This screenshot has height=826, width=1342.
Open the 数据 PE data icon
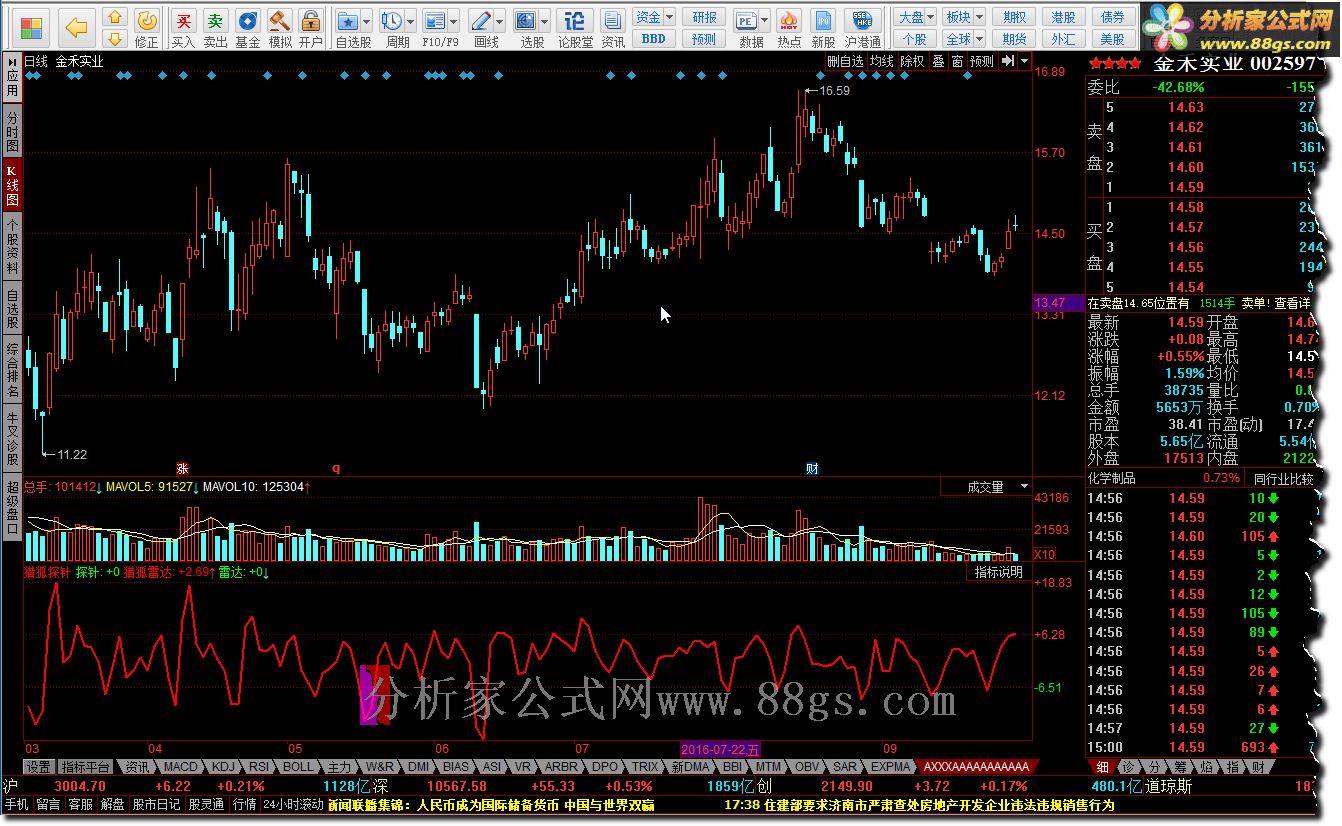pyautogui.click(x=748, y=21)
